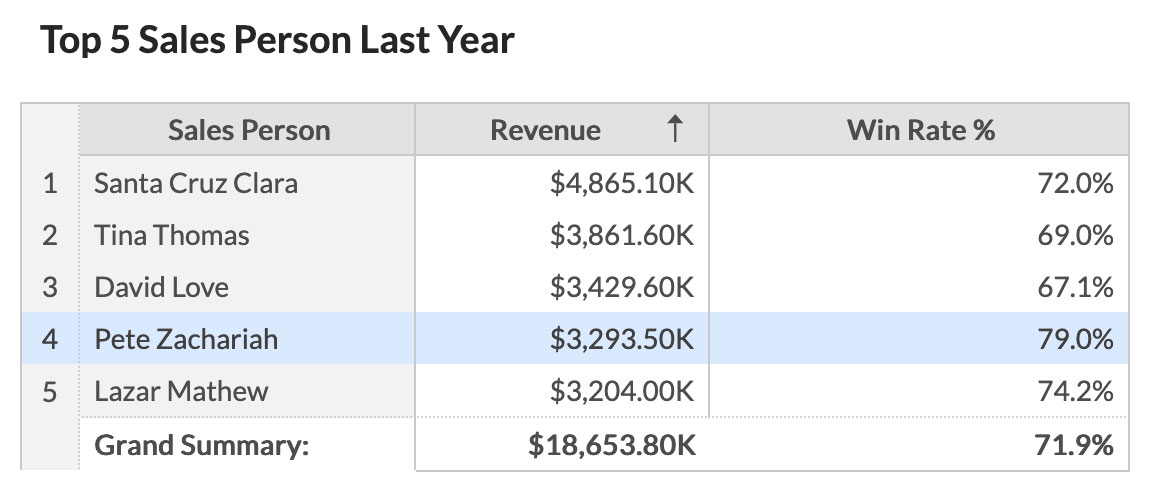Click the $3,861.60K revenue value
The width and height of the screenshot is (1150, 497).
tap(621, 236)
